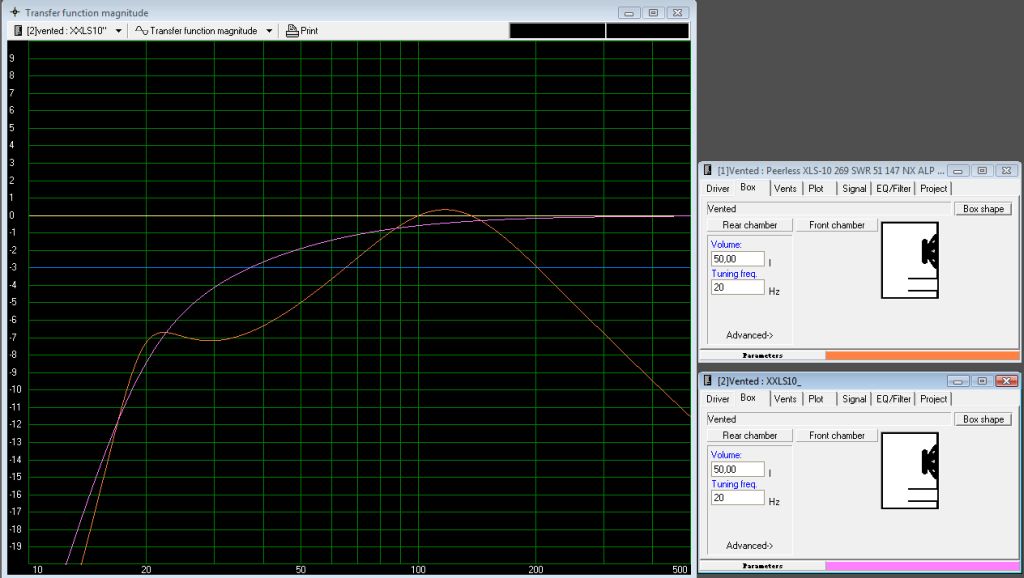
Task: Click the orange color bar in Peerless window
Action: tap(921, 355)
